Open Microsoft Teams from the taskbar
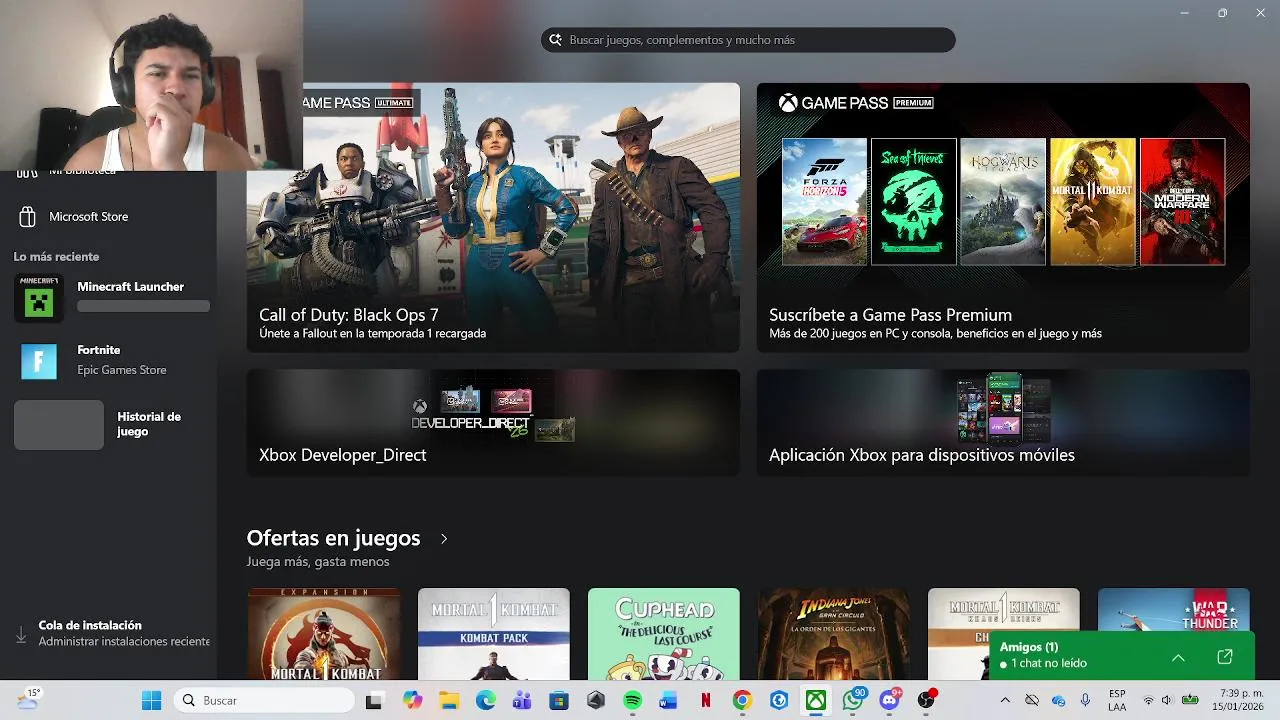Image resolution: width=1280 pixels, height=720 pixels. click(522, 701)
